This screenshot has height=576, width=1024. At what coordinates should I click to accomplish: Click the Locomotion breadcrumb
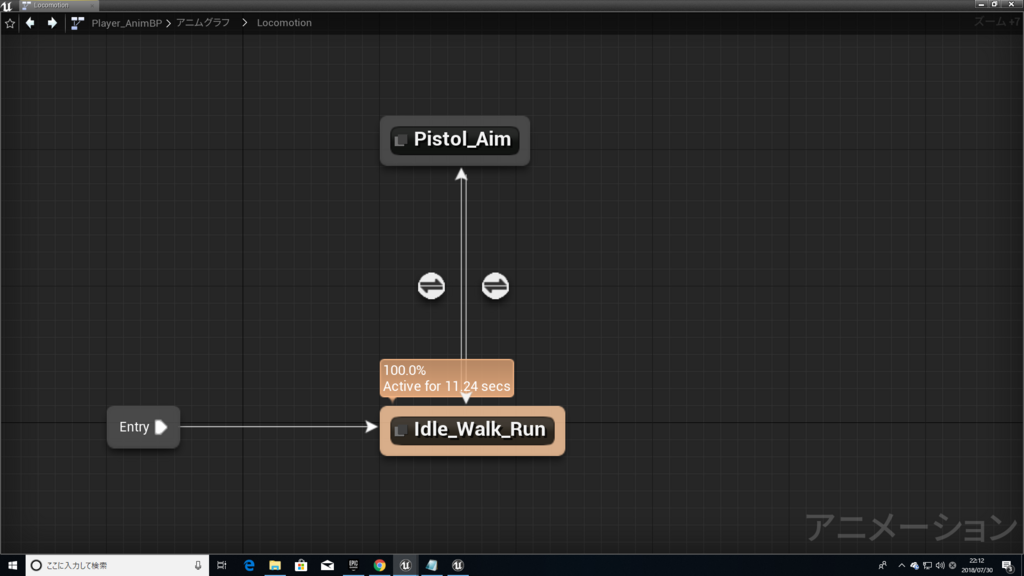coord(284,23)
